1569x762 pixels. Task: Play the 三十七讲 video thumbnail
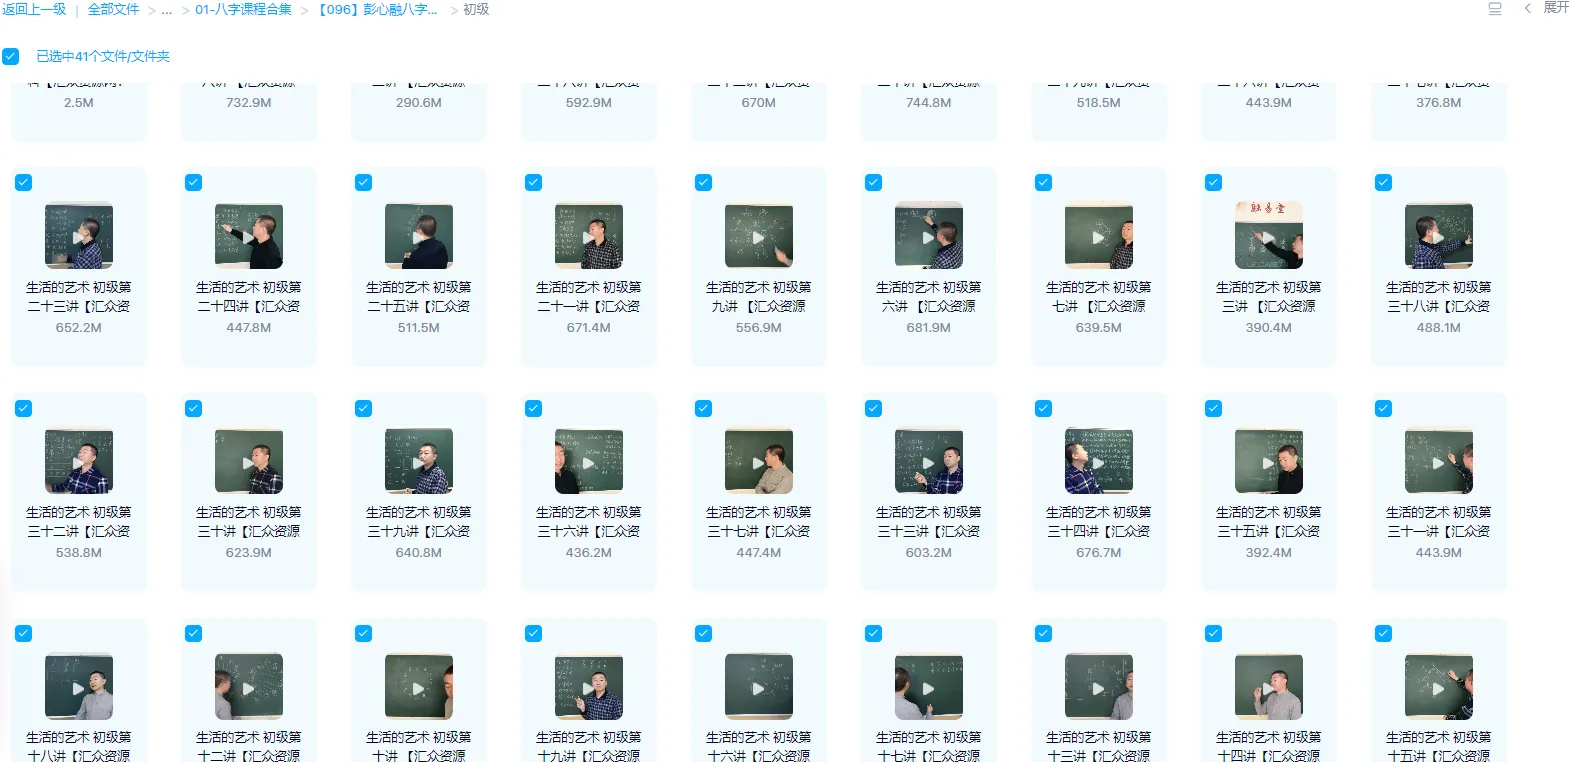(759, 461)
